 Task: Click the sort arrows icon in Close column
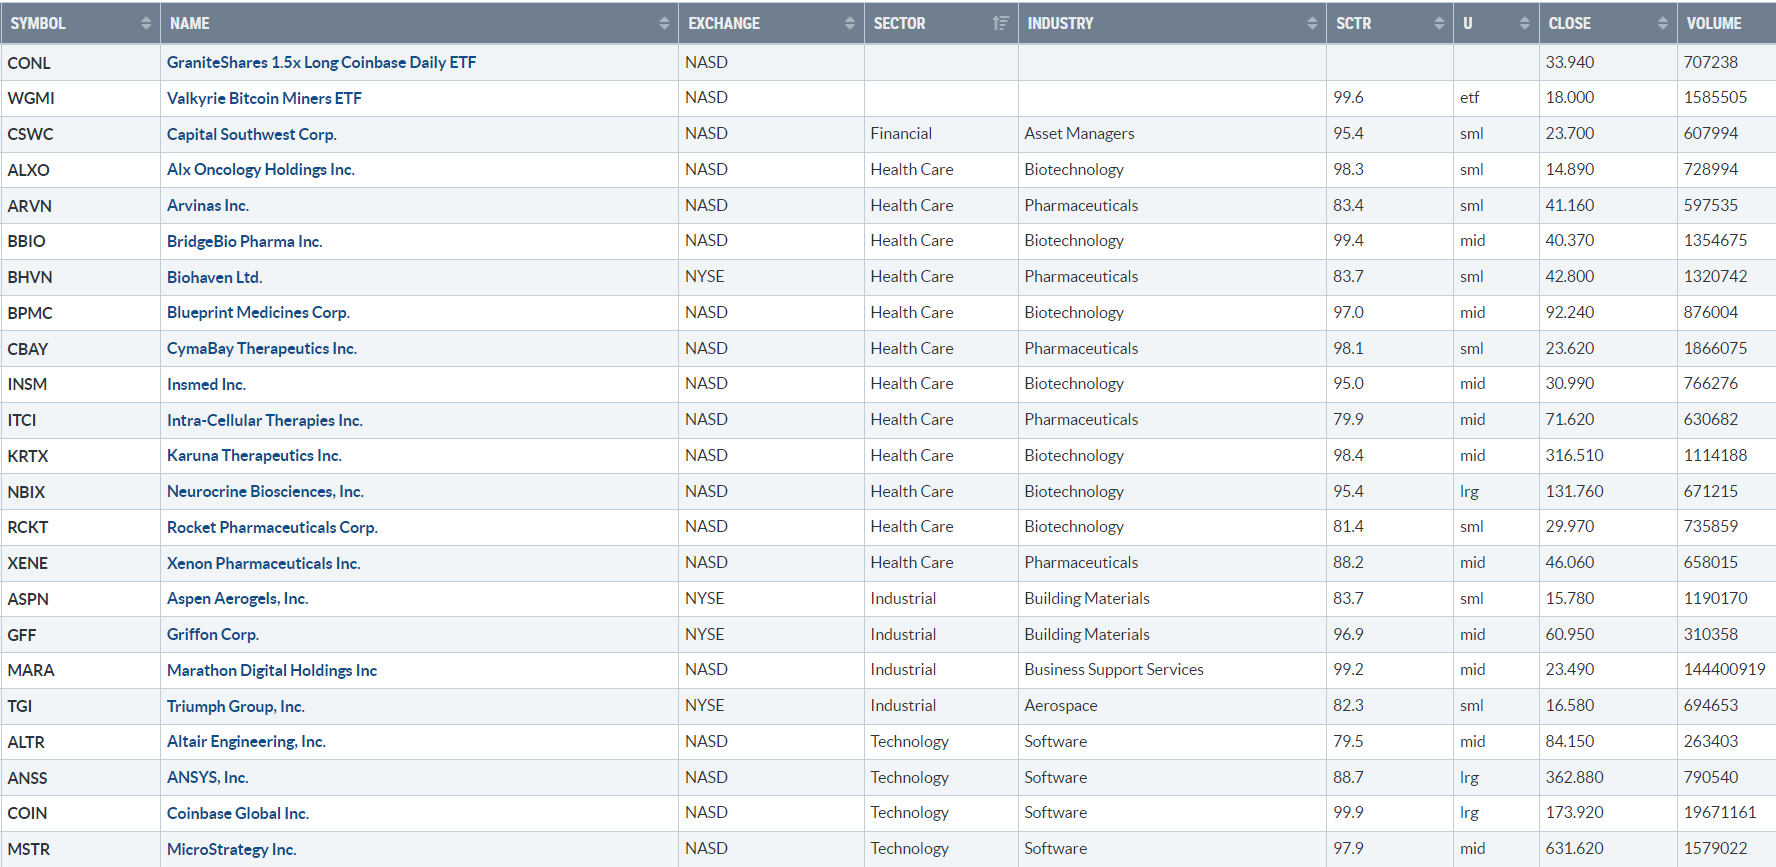[x=1662, y=23]
